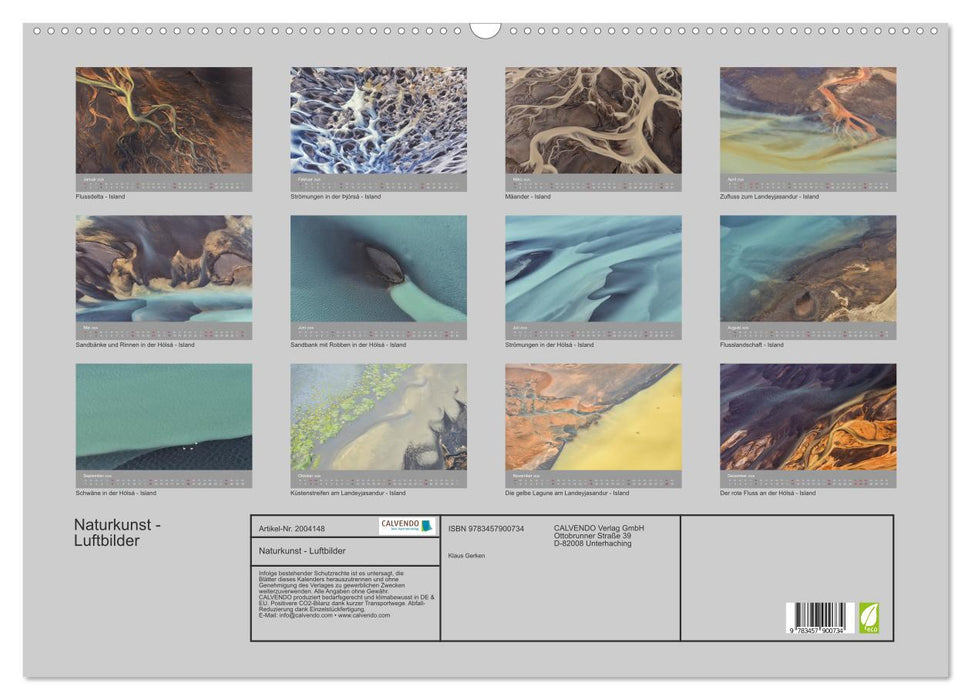Open the Mäander - Island photo
The width and height of the screenshot is (971, 700).
point(593,121)
